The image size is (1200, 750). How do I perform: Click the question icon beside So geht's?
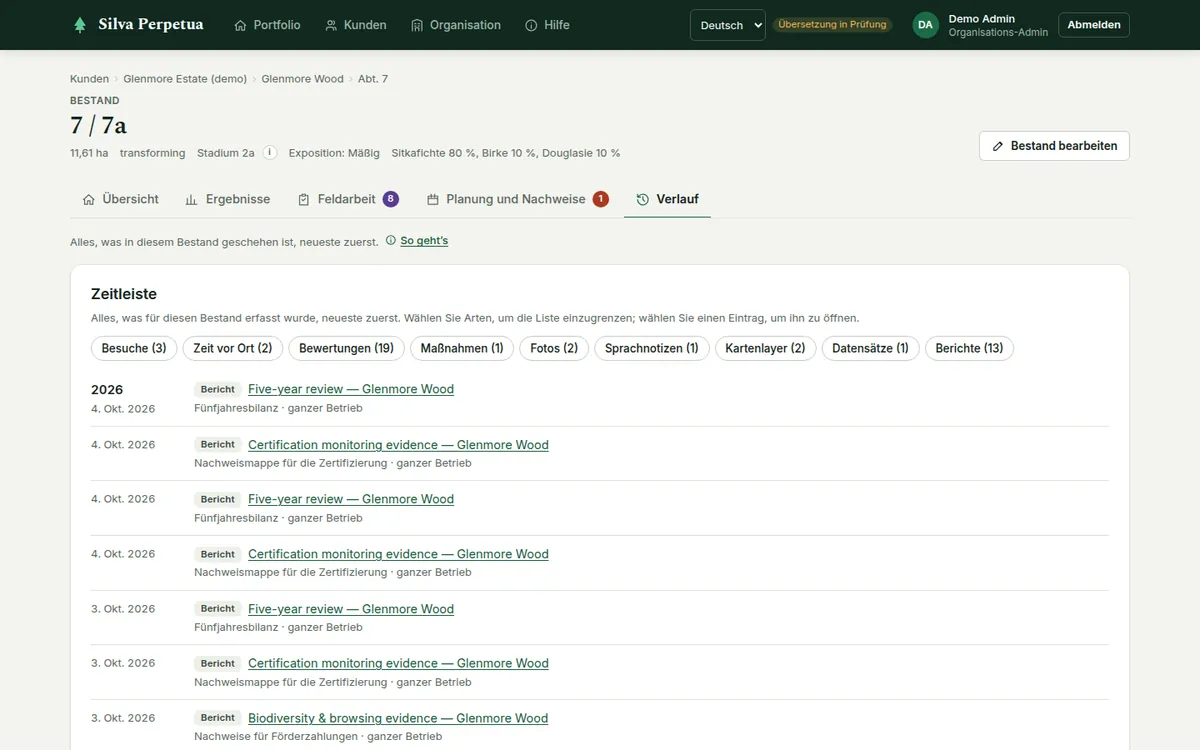[x=390, y=241]
